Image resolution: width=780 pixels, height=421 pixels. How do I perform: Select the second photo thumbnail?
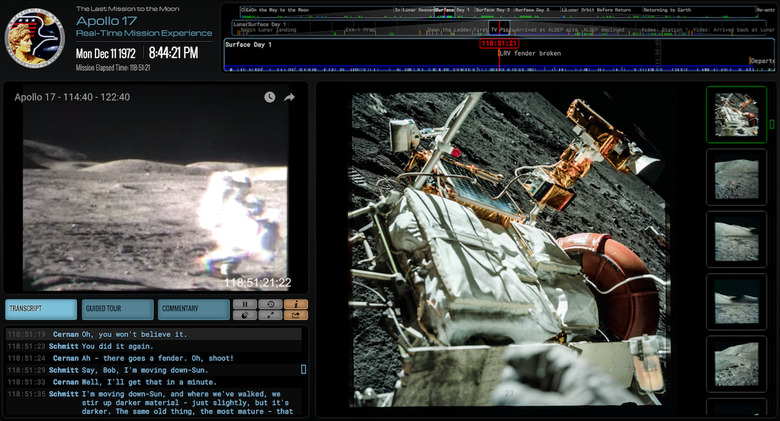click(737, 177)
